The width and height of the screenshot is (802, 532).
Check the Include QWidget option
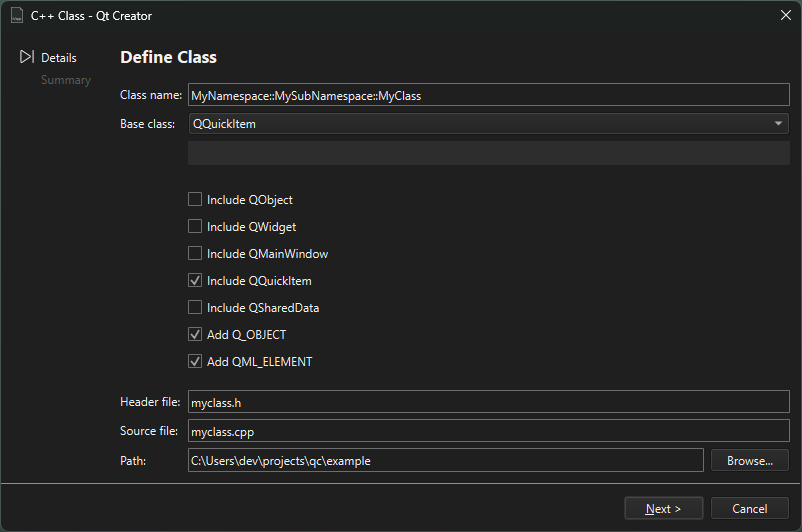(195, 227)
